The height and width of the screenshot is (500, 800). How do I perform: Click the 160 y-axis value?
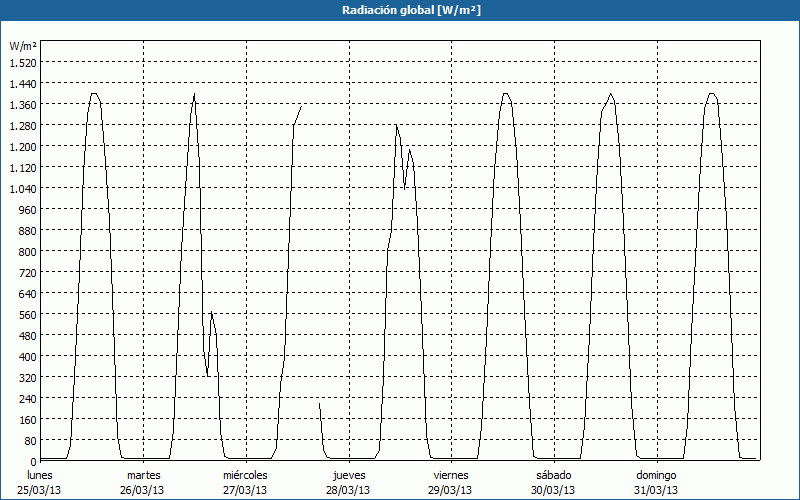click(29, 420)
